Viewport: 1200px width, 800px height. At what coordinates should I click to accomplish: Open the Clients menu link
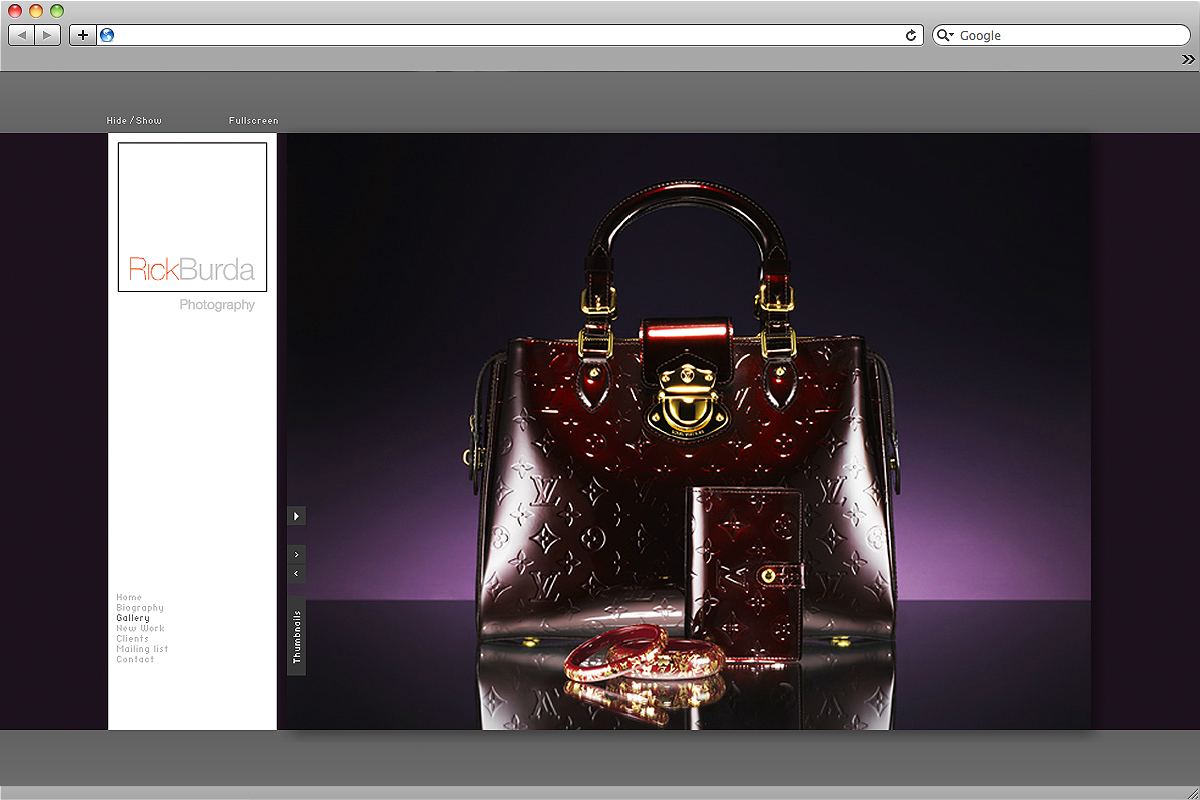tap(132, 638)
